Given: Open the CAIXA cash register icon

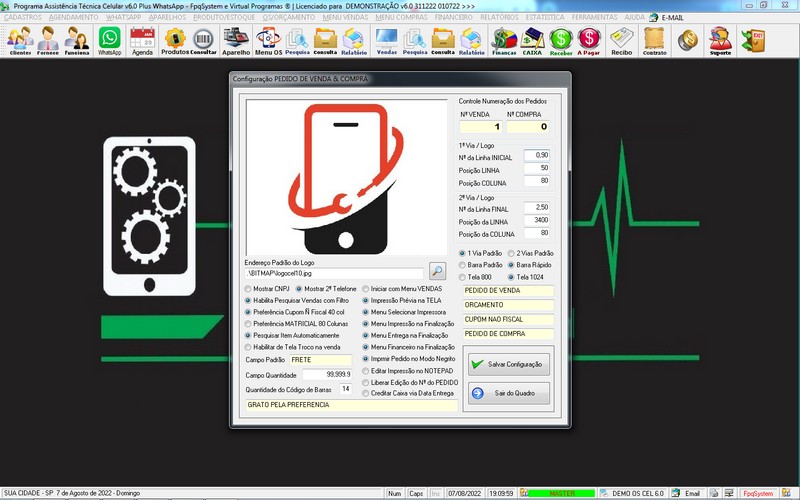Looking at the screenshot, I should tap(532, 41).
